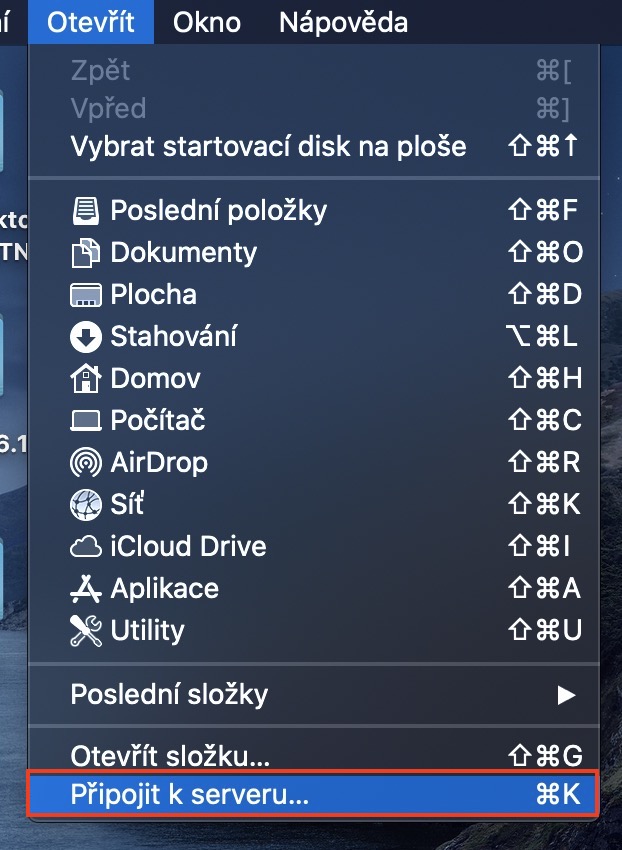Click the Utility tools icon
The width and height of the screenshot is (622, 850).
click(x=86, y=631)
